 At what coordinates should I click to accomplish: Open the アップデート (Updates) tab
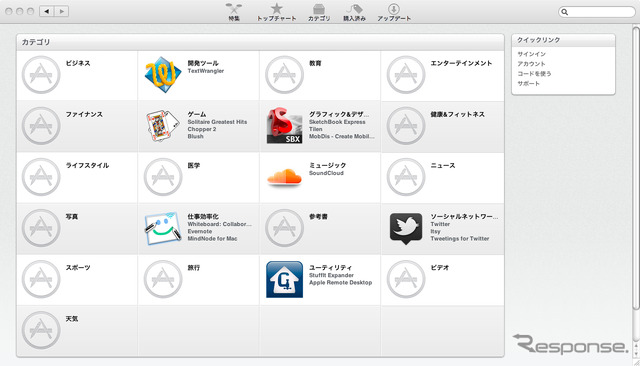(x=394, y=12)
